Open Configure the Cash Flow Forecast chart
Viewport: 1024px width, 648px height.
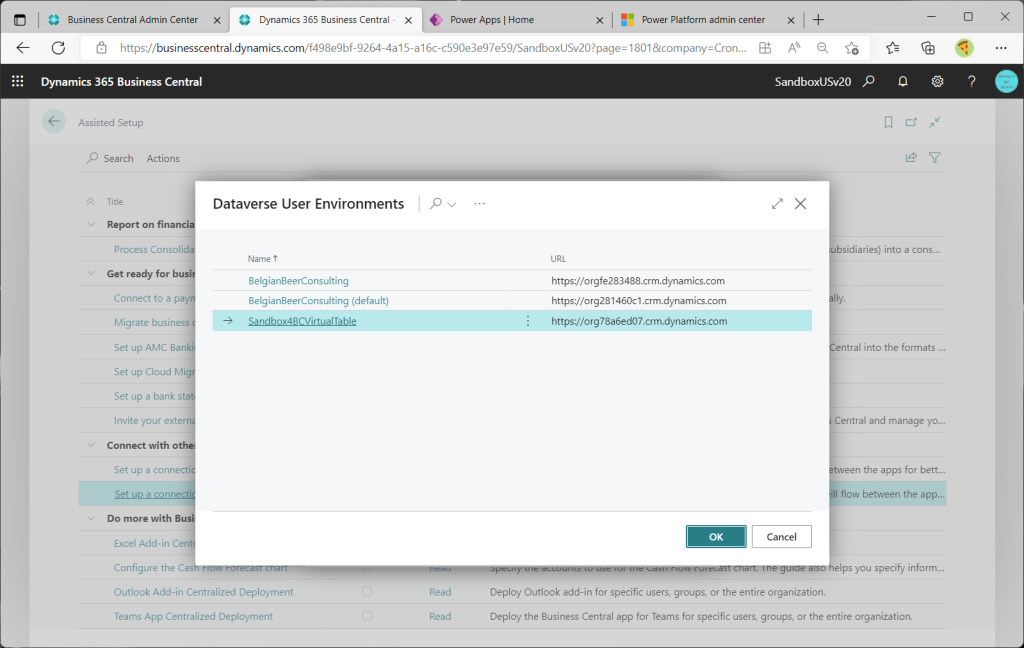200,568
